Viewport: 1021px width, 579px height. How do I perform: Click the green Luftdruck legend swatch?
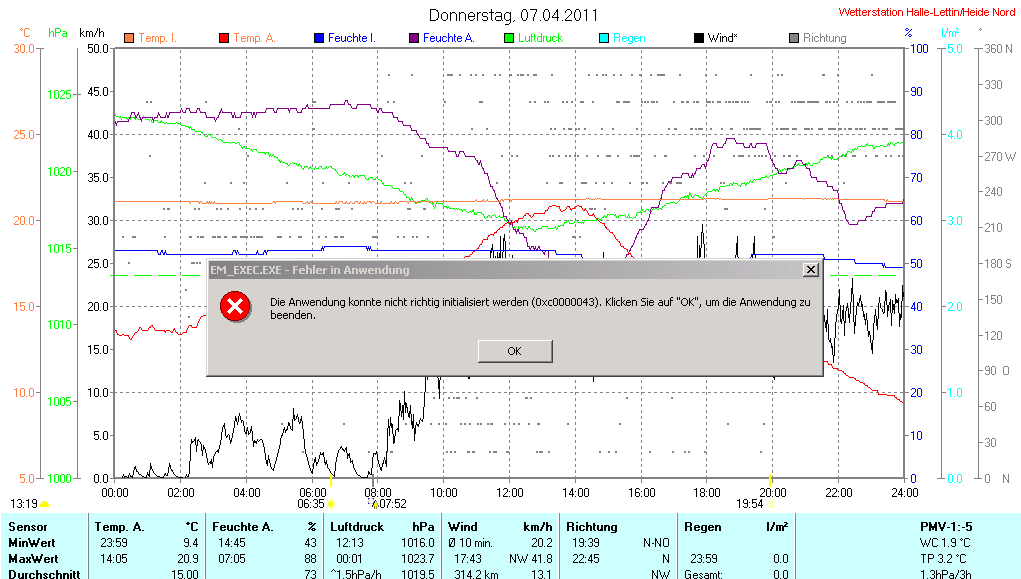(508, 38)
